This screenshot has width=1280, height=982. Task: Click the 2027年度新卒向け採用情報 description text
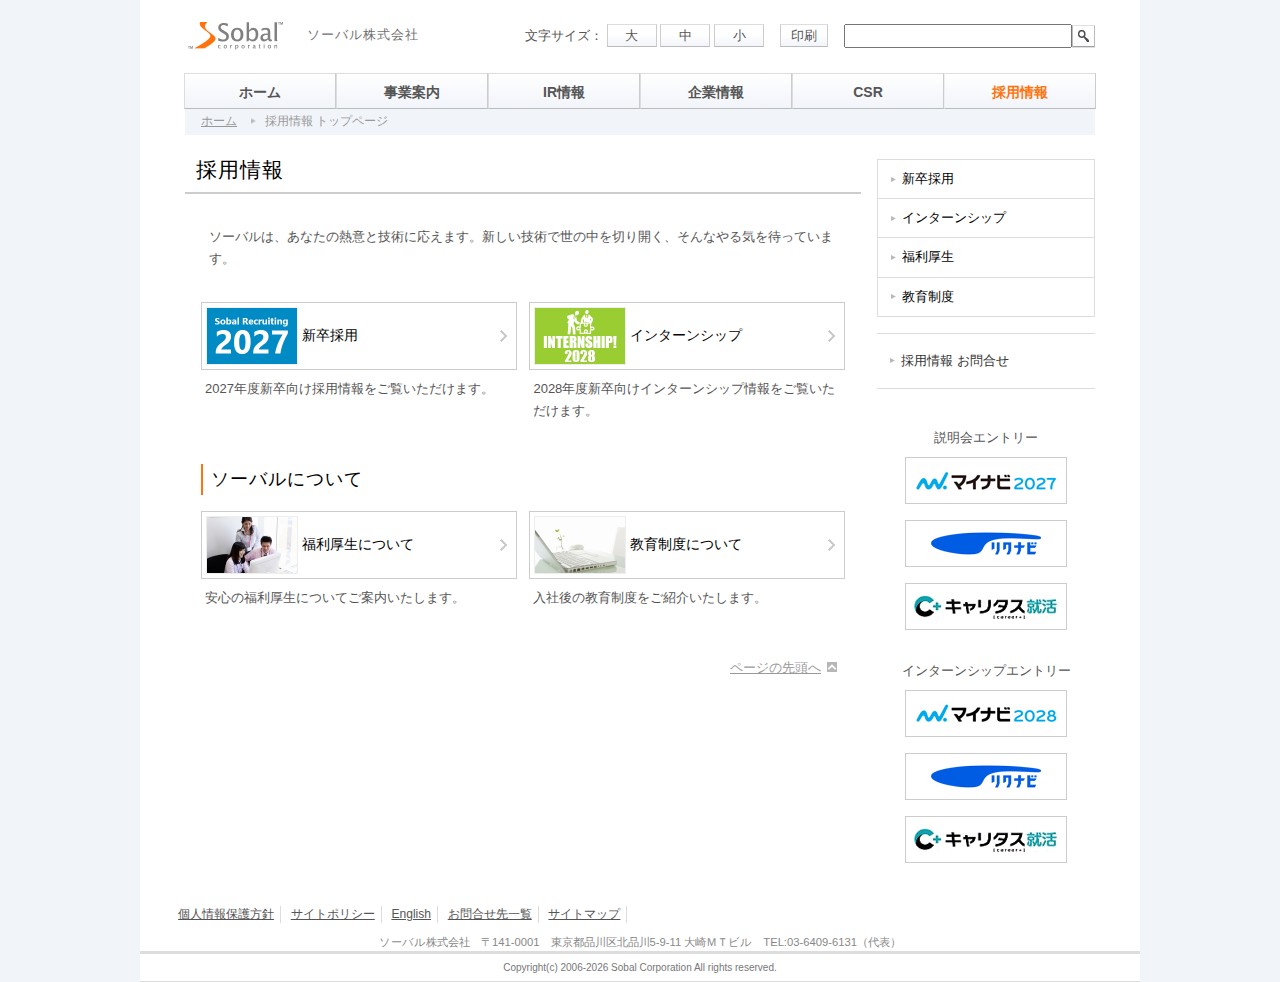pyautogui.click(x=349, y=389)
